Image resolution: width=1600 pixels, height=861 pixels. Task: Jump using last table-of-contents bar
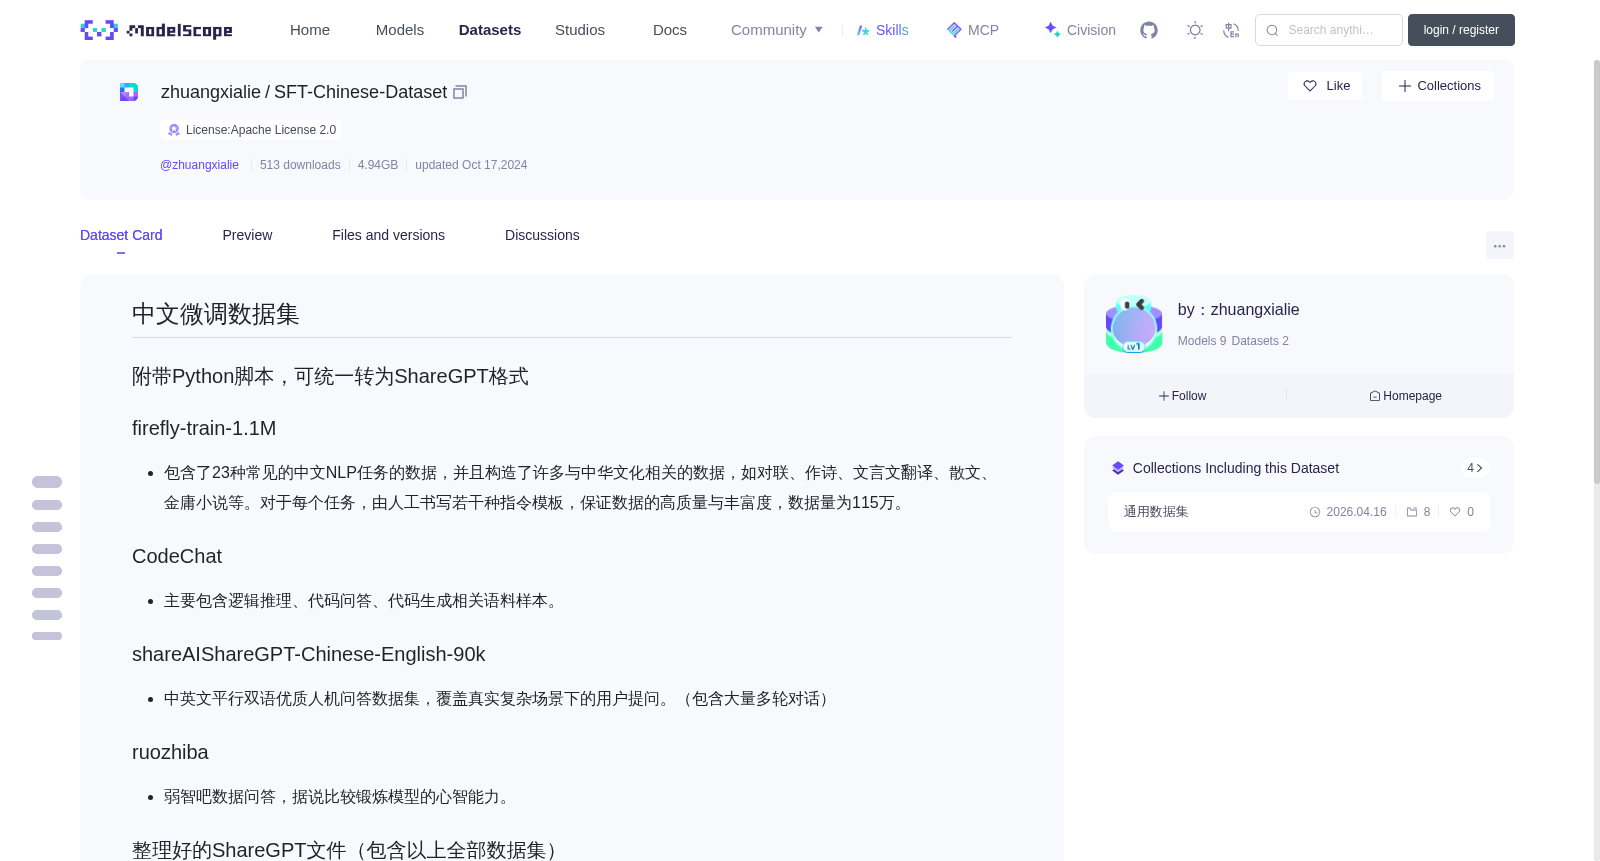[x=47, y=636]
